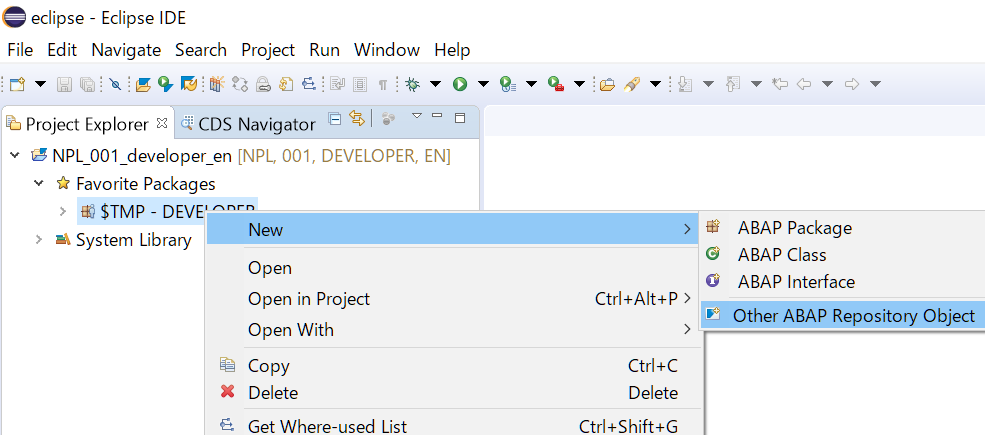Open the Forward navigation history dropdown
Image resolution: width=985 pixels, height=435 pixels.
click(x=875, y=84)
